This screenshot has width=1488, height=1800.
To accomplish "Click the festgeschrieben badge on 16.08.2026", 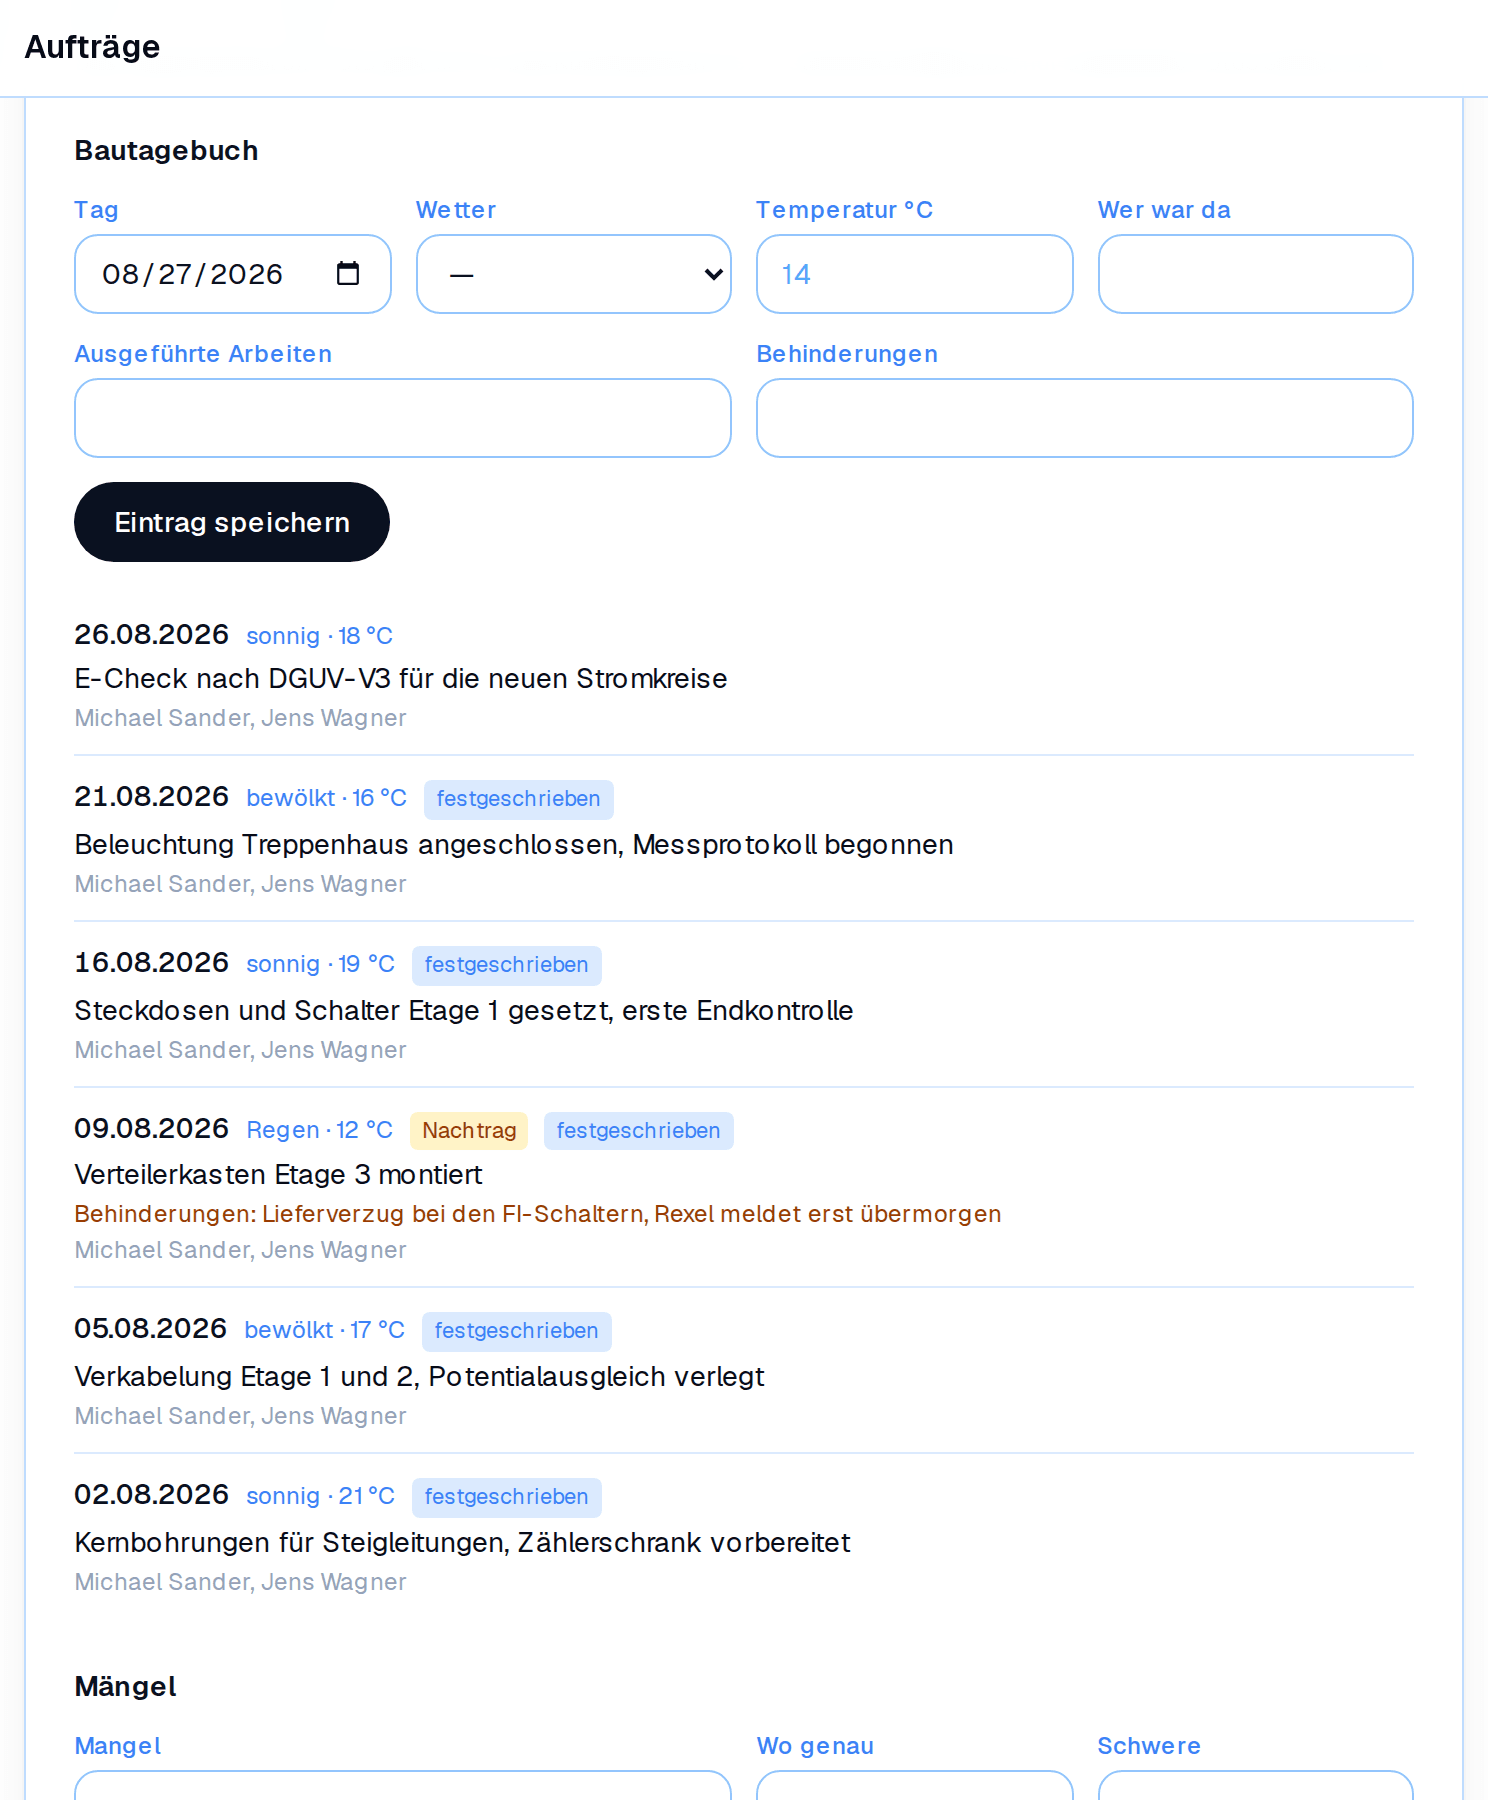I will tap(507, 965).
